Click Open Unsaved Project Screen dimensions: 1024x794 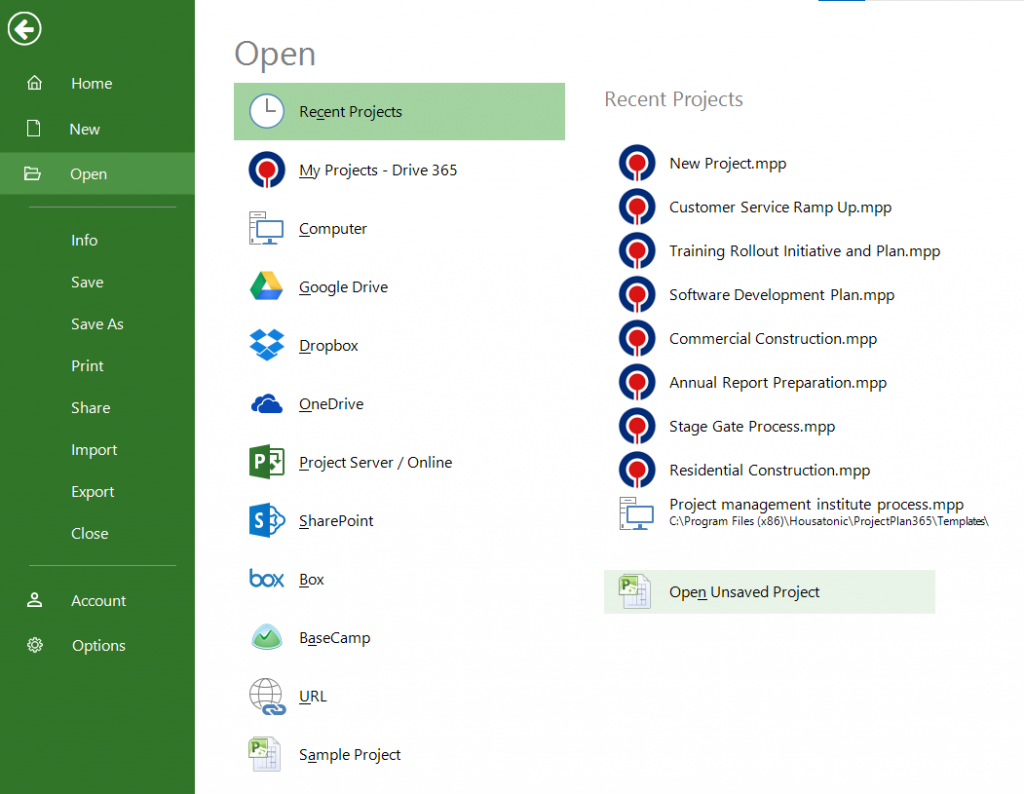tap(745, 592)
